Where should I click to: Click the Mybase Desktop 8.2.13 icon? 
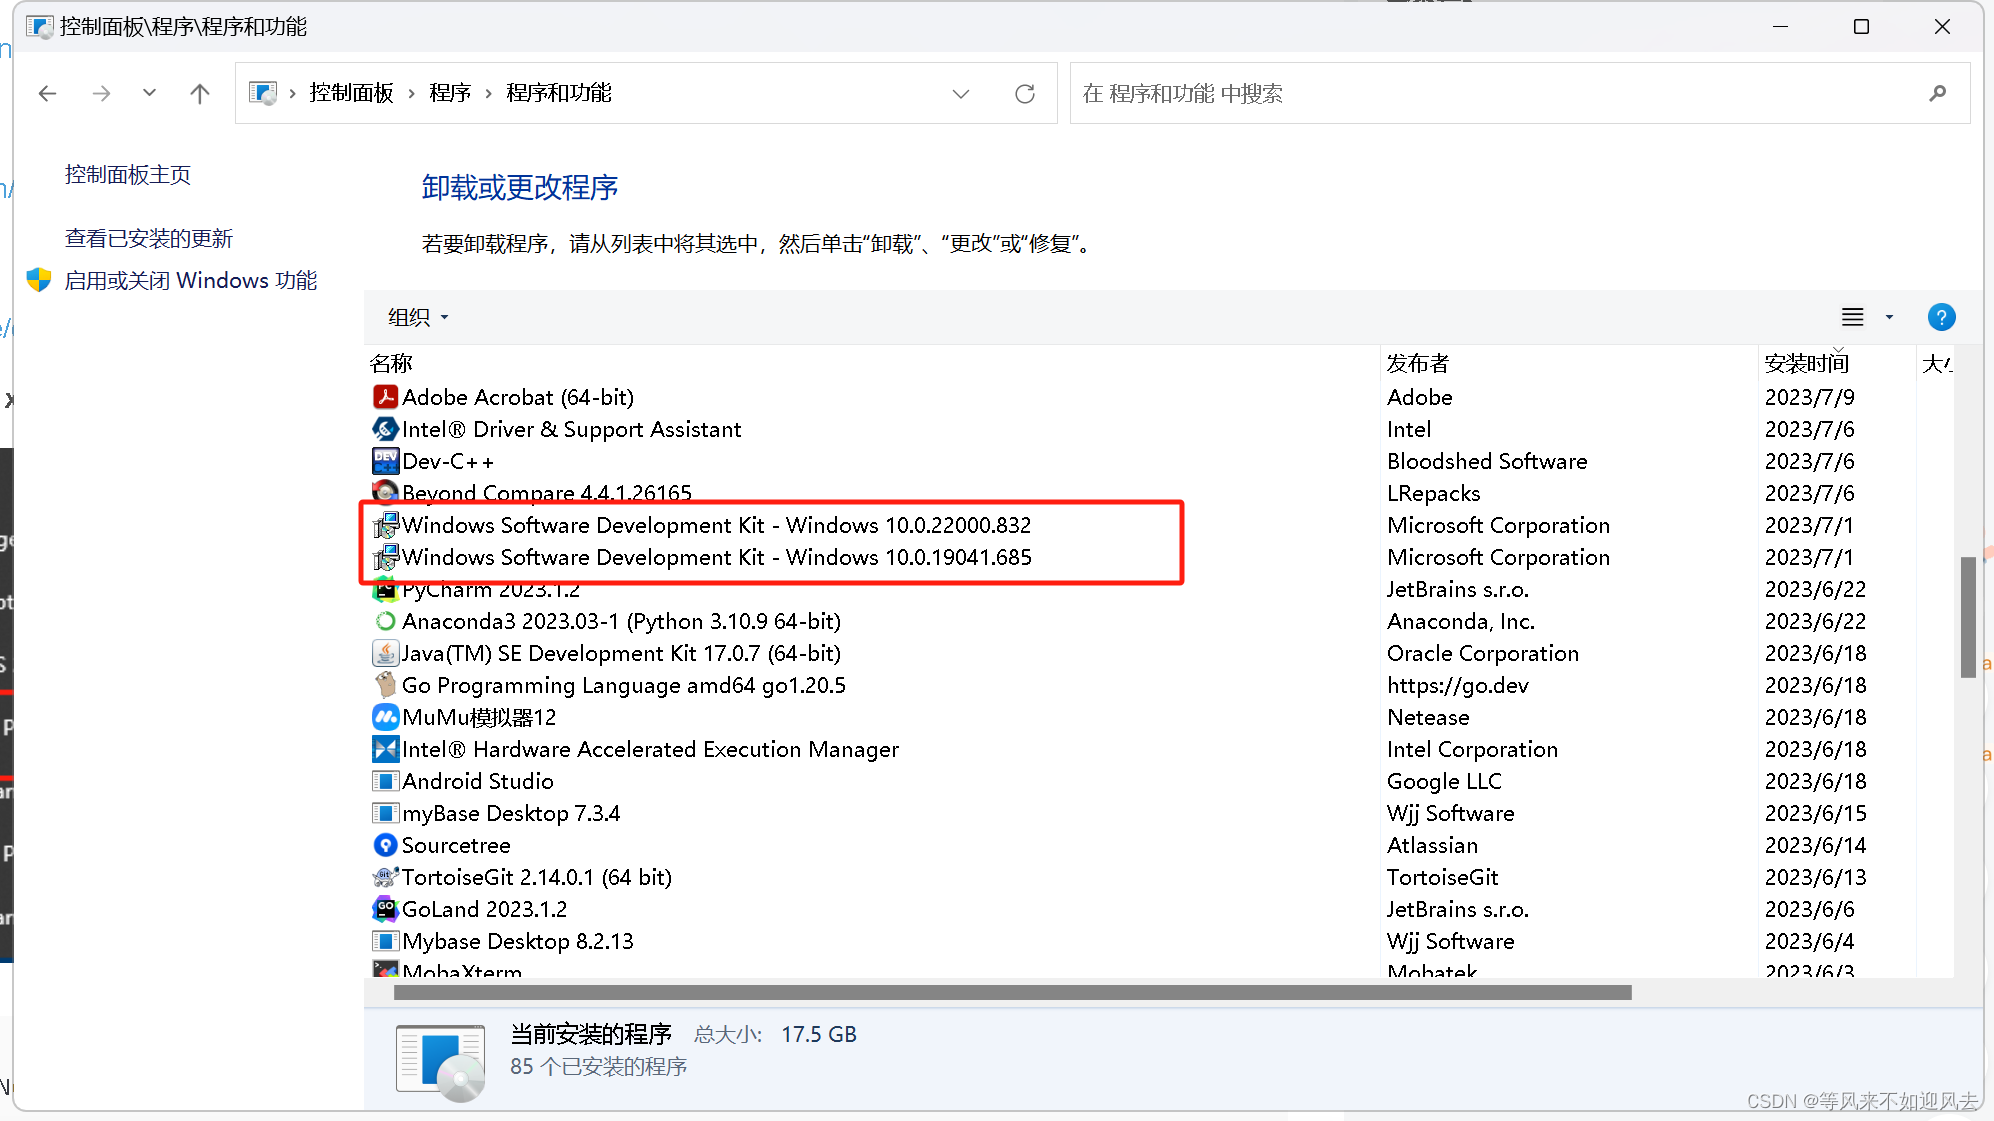point(385,941)
